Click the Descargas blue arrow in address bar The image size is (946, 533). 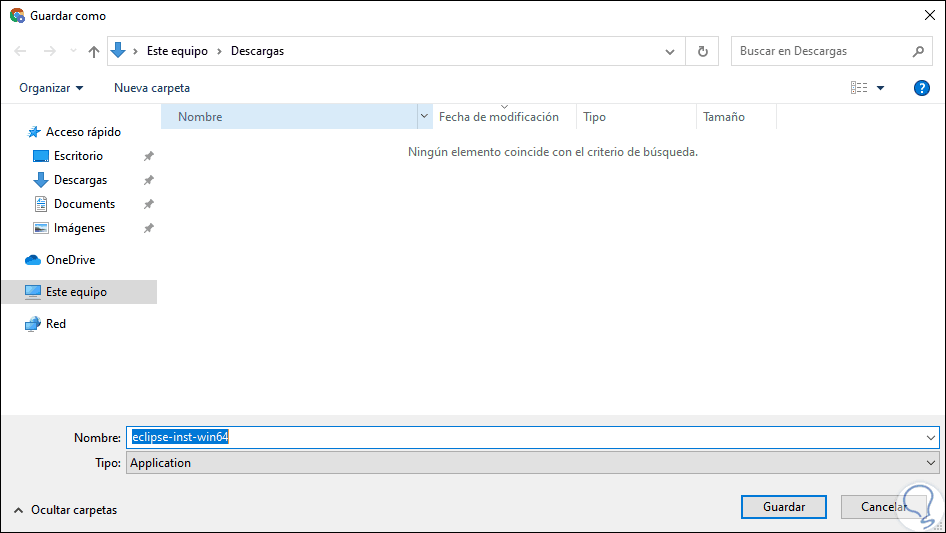coord(118,51)
